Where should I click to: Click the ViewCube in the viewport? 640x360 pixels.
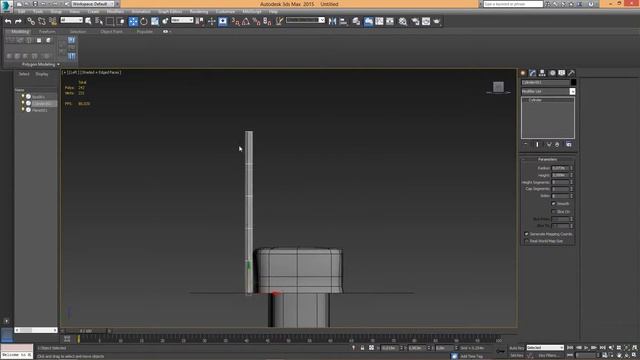coord(498,87)
